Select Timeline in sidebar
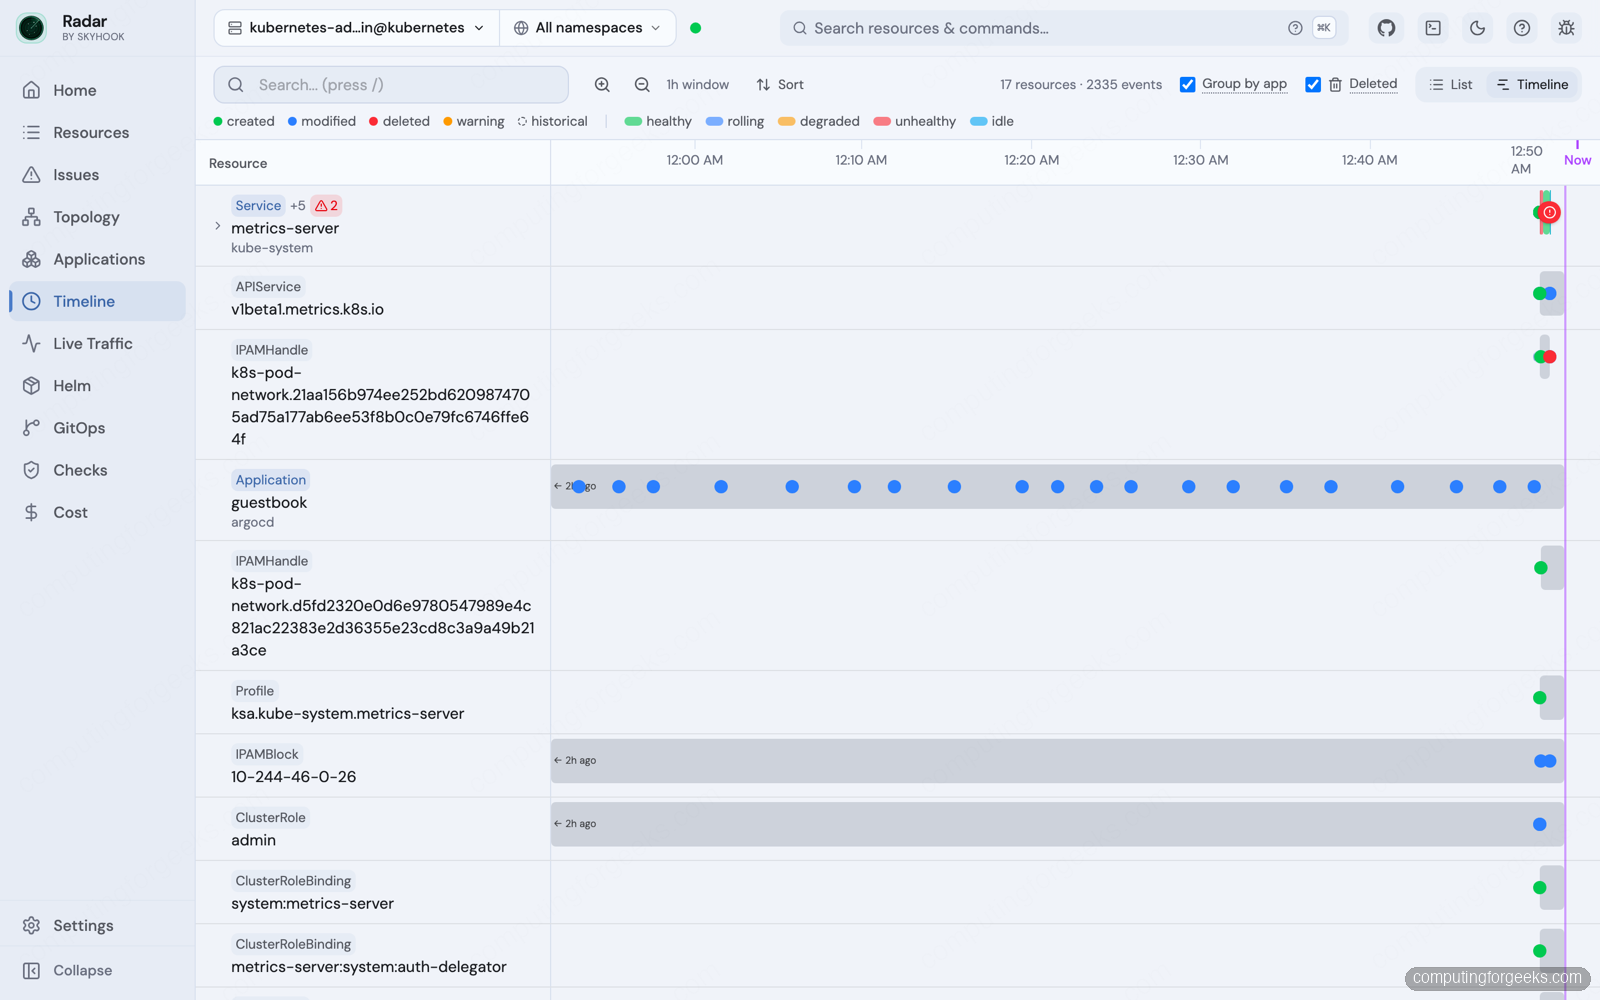Viewport: 1600px width, 1000px height. (x=97, y=301)
